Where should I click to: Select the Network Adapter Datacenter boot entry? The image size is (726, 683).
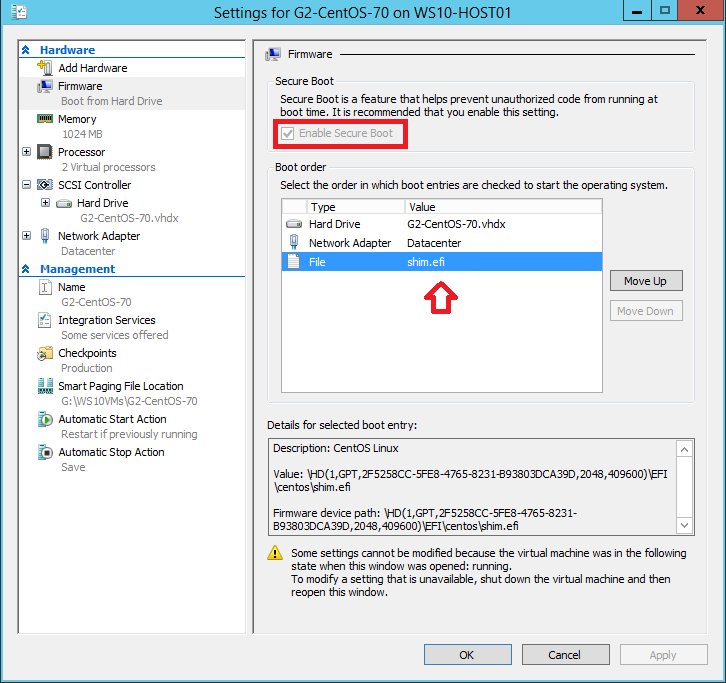[442, 243]
